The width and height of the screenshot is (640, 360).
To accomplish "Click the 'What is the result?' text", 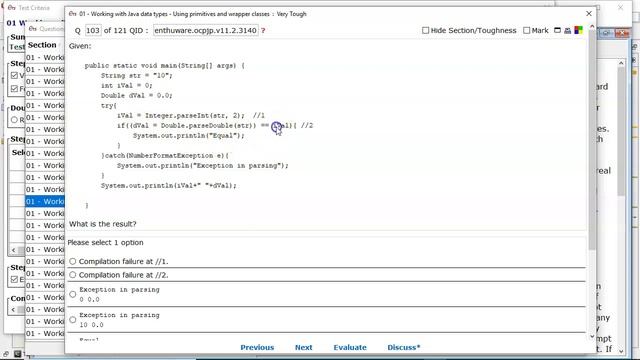I will click(x=102, y=224).
